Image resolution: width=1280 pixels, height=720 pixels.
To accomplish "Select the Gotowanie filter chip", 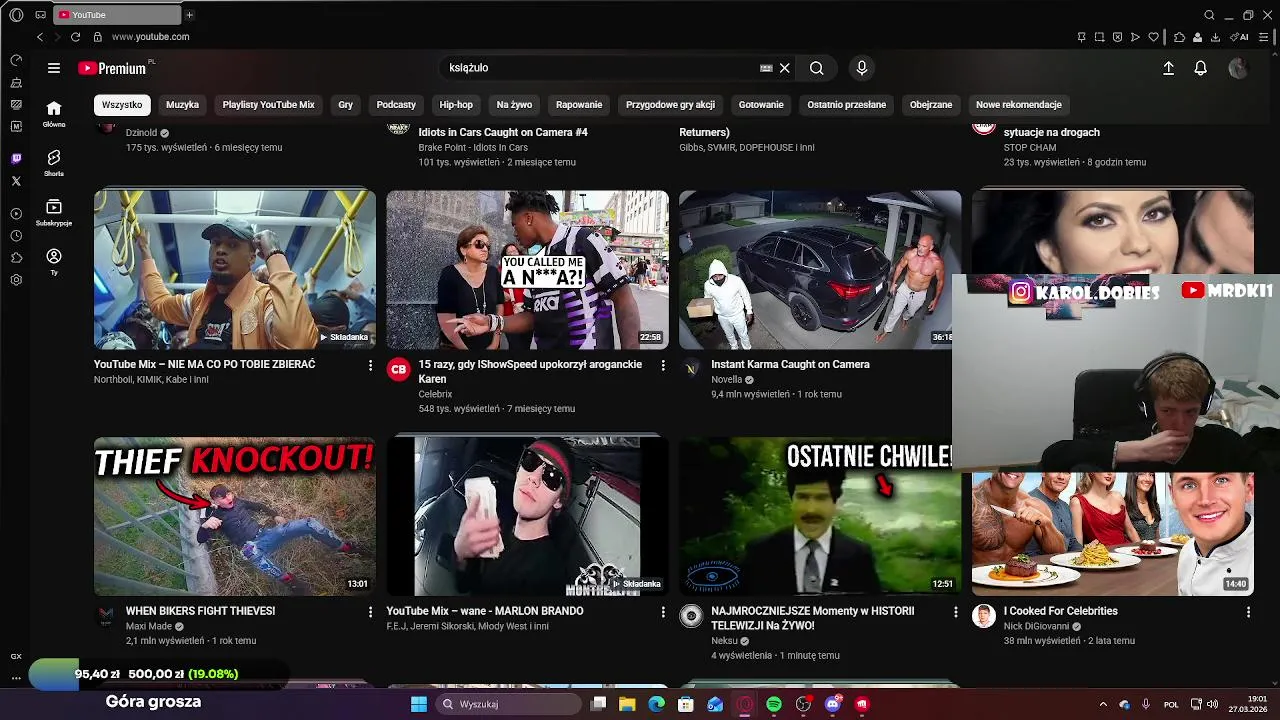I will (761, 104).
